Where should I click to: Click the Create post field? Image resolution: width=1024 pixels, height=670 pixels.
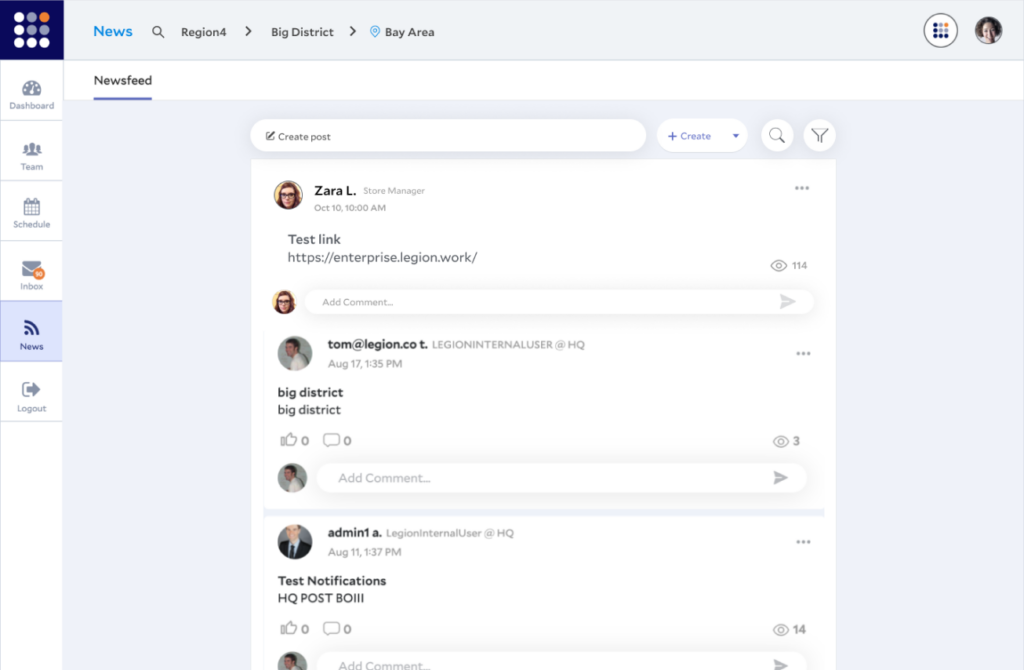click(448, 136)
